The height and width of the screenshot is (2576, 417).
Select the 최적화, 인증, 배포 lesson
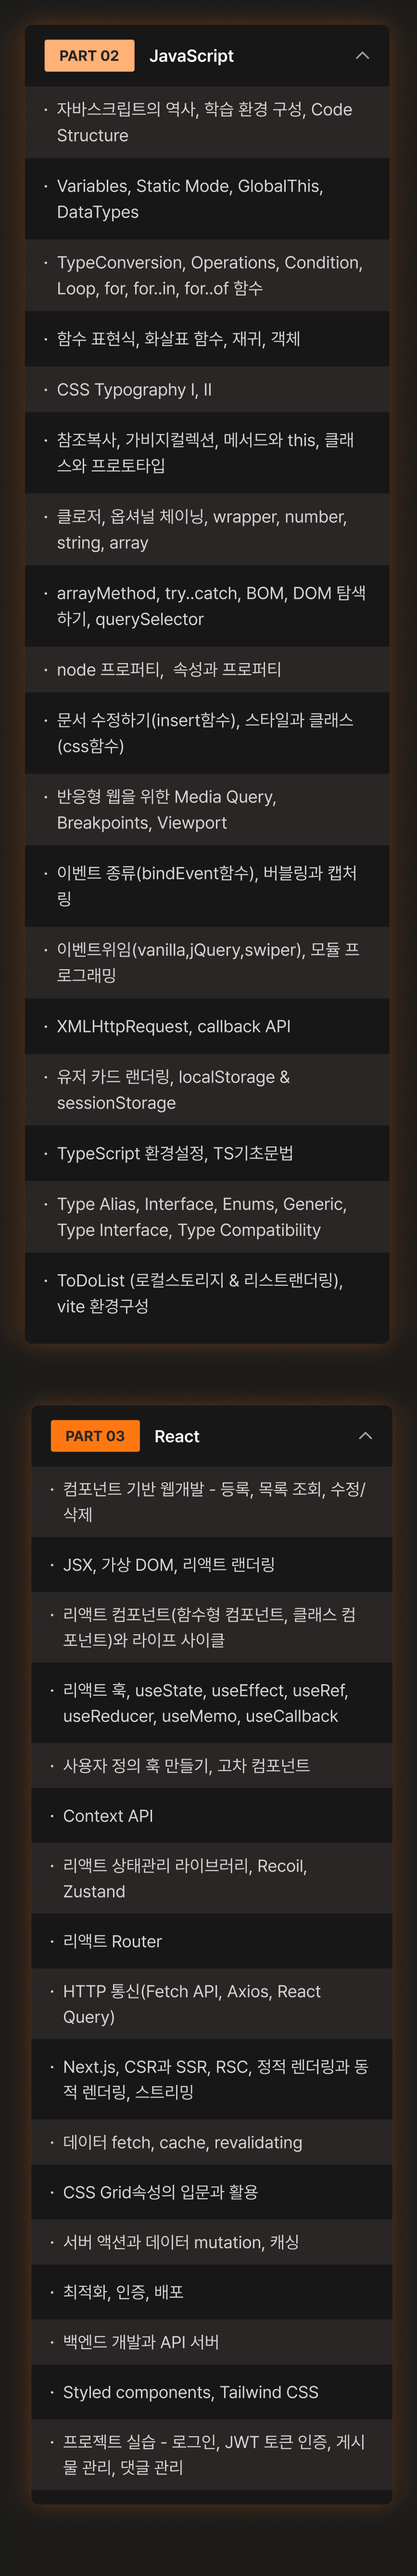[123, 2291]
